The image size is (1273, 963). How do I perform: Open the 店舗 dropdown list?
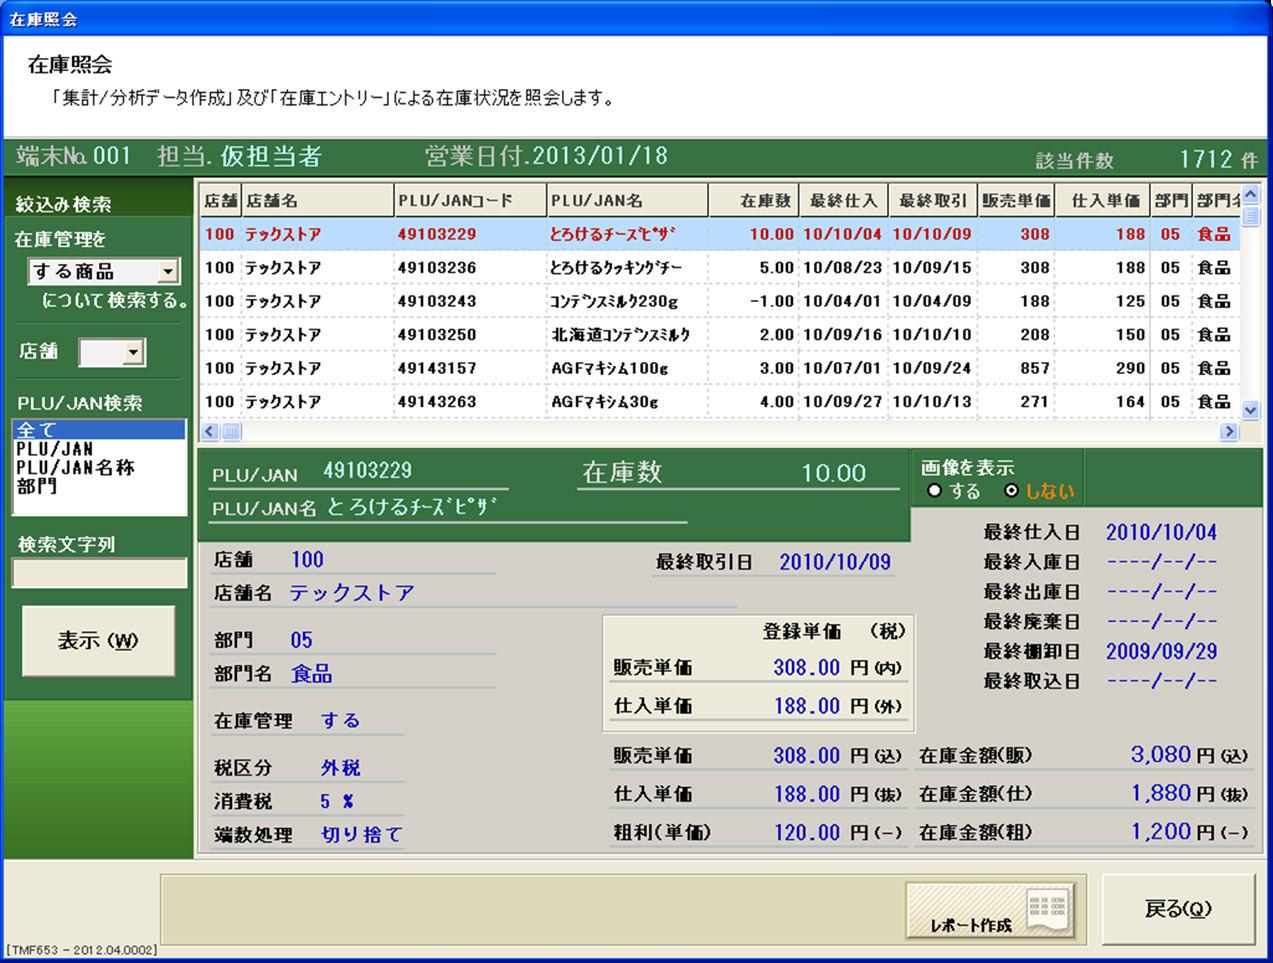pyautogui.click(x=133, y=352)
